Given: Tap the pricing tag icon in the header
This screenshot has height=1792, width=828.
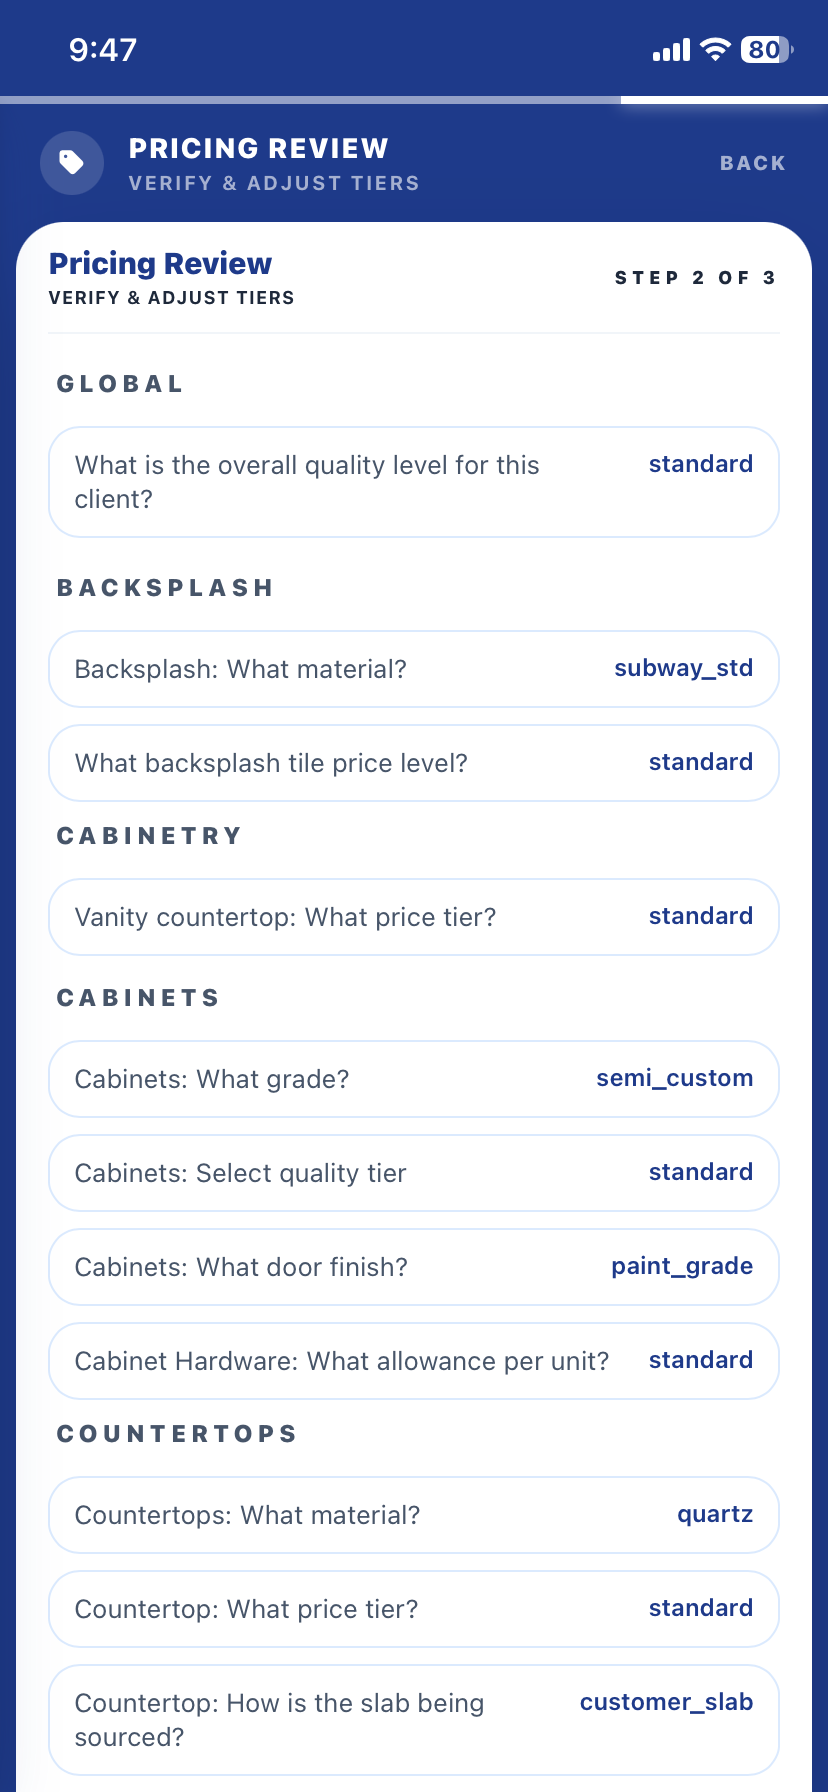Looking at the screenshot, I should click(71, 162).
